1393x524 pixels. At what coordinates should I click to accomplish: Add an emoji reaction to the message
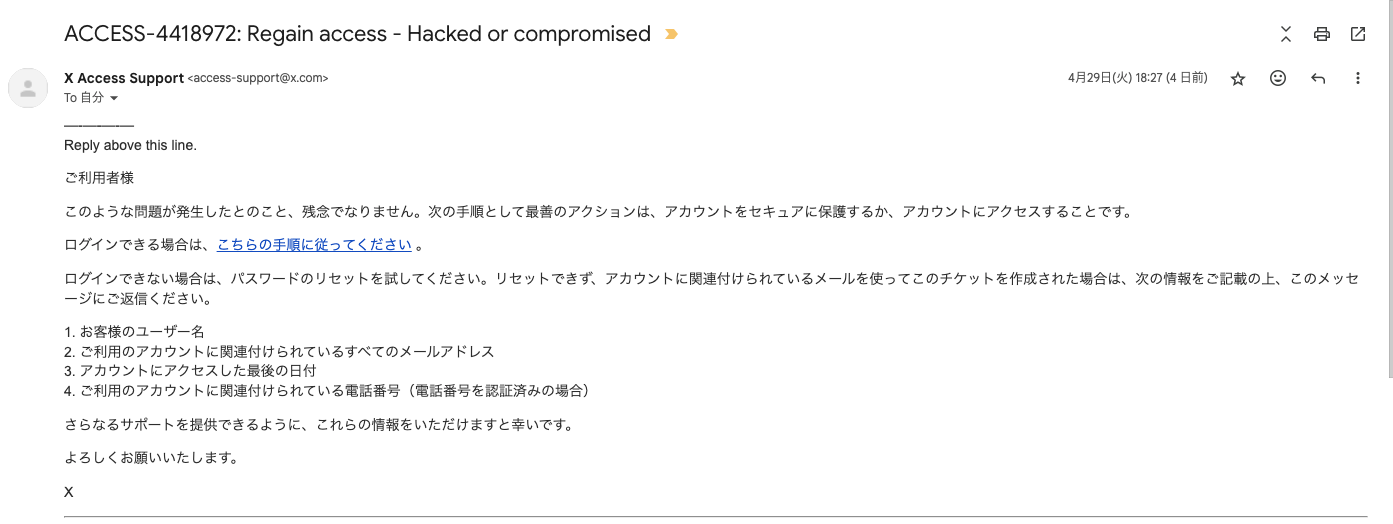[1277, 78]
